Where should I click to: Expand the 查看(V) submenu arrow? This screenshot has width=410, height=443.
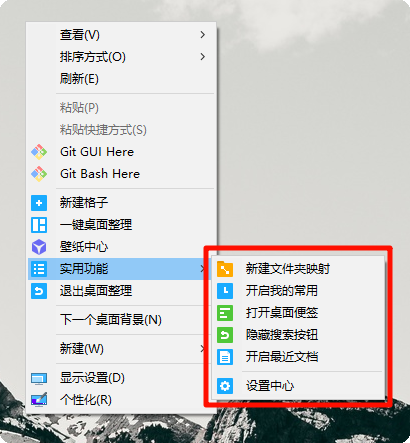coord(202,35)
